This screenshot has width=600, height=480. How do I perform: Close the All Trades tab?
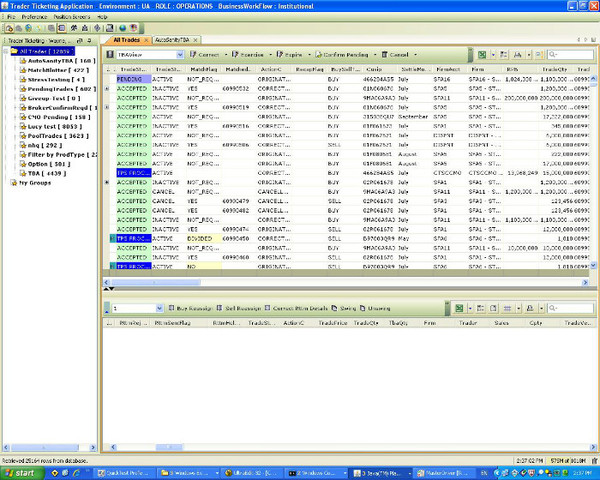(x=146, y=40)
